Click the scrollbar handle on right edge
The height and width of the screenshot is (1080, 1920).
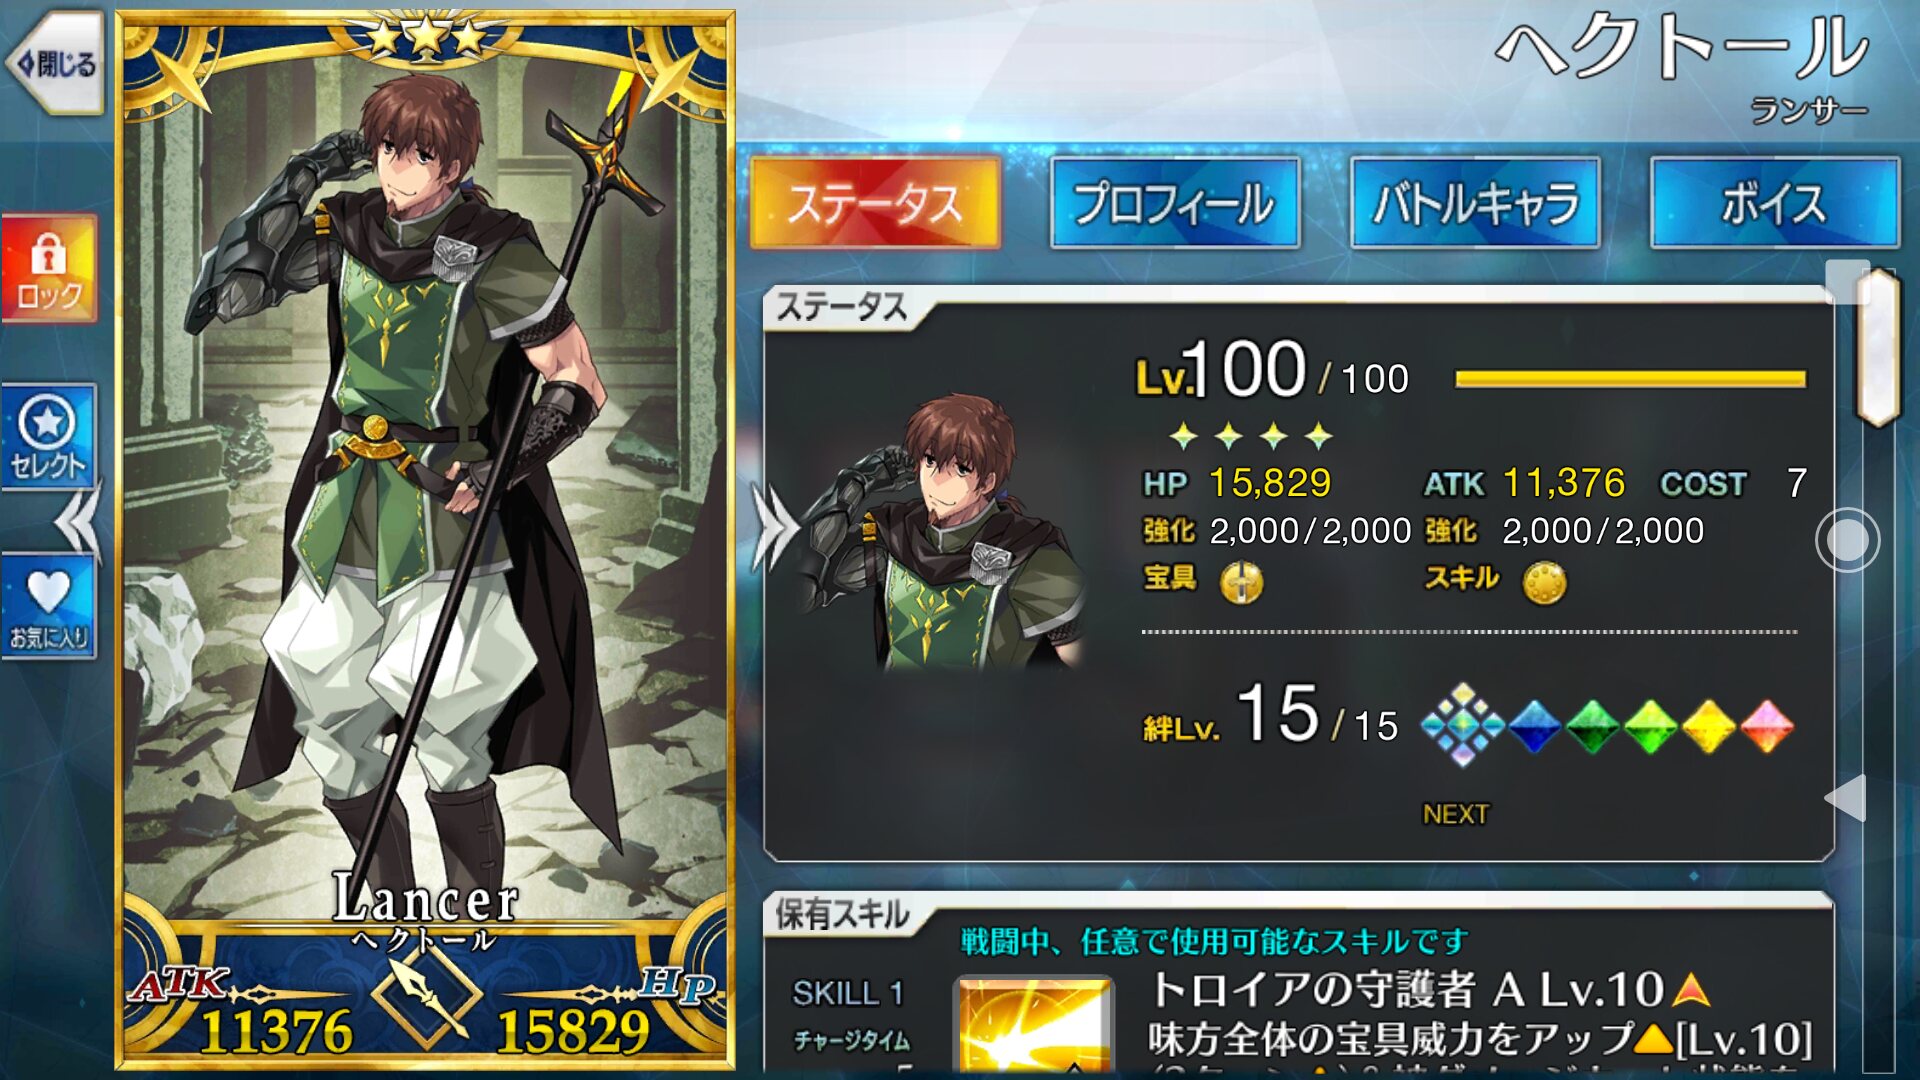click(1877, 347)
